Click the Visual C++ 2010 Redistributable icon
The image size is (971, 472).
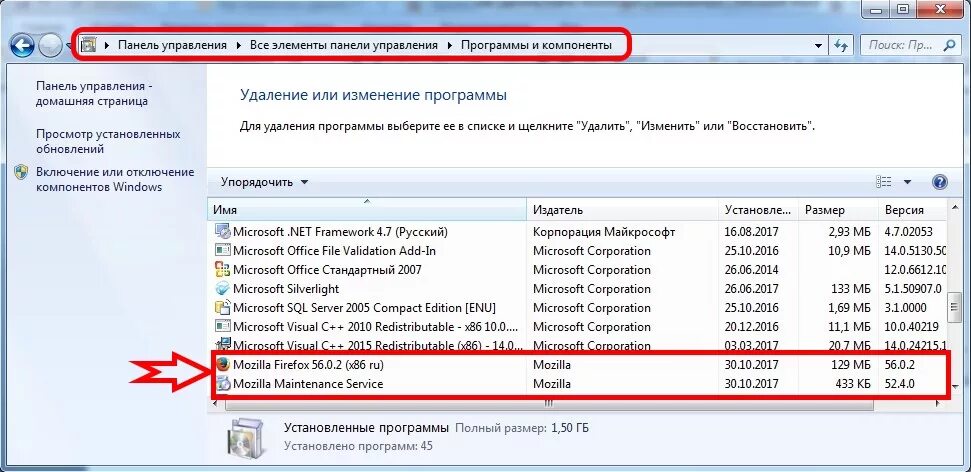(222, 326)
